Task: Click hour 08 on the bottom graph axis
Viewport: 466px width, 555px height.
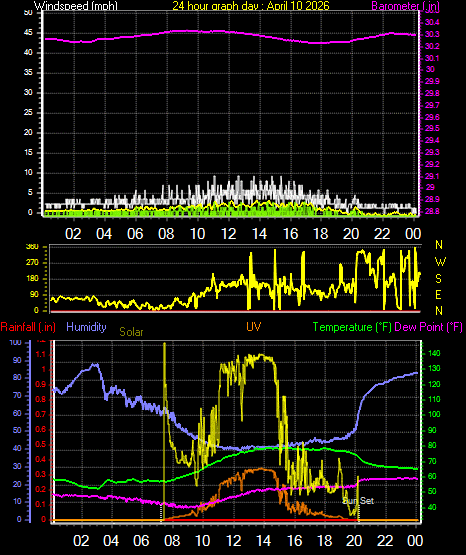Action: tap(172, 541)
